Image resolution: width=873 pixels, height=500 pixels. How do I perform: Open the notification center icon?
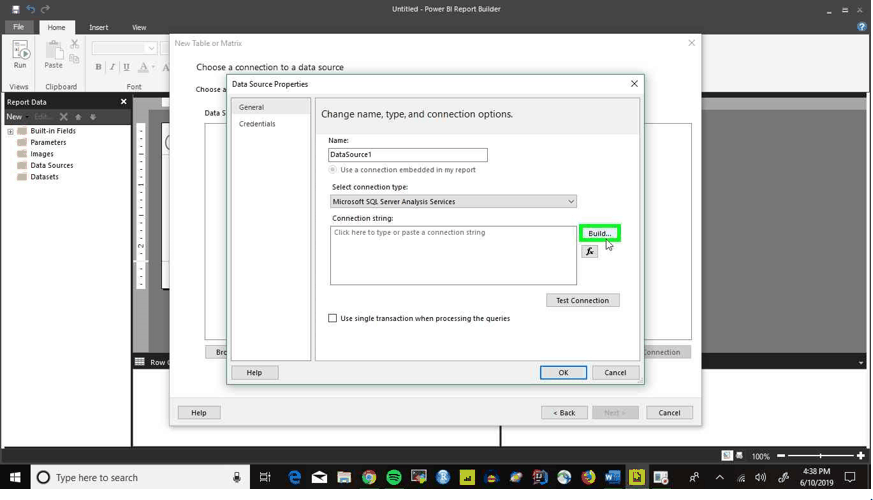coord(850,477)
